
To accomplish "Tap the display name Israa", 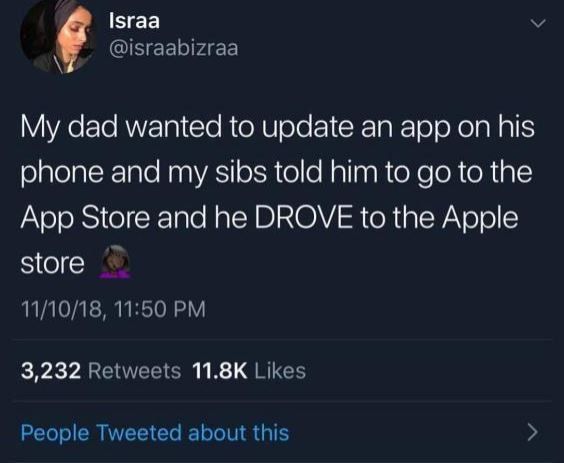I will [x=134, y=22].
